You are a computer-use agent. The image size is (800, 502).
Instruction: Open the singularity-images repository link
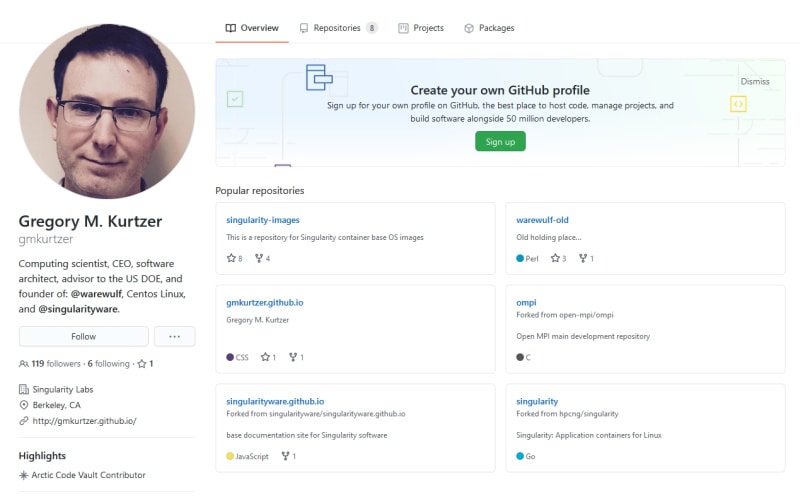(263, 220)
